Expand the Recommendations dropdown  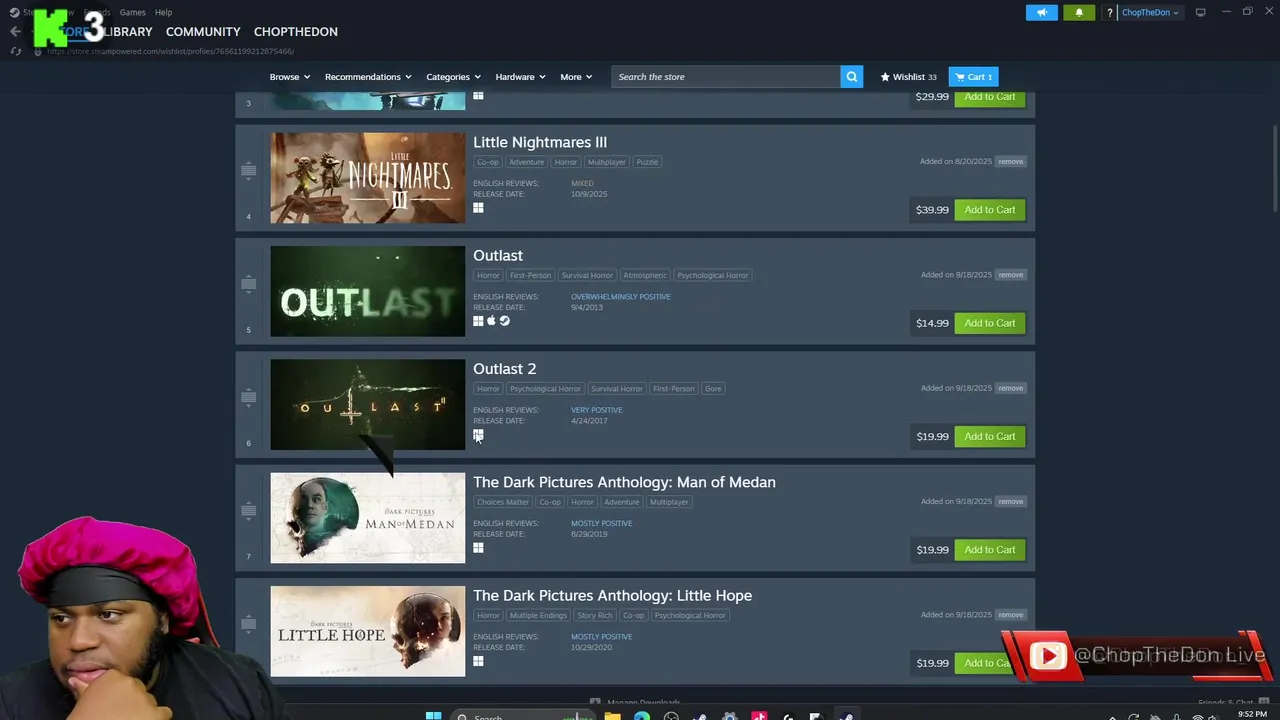[367, 77]
